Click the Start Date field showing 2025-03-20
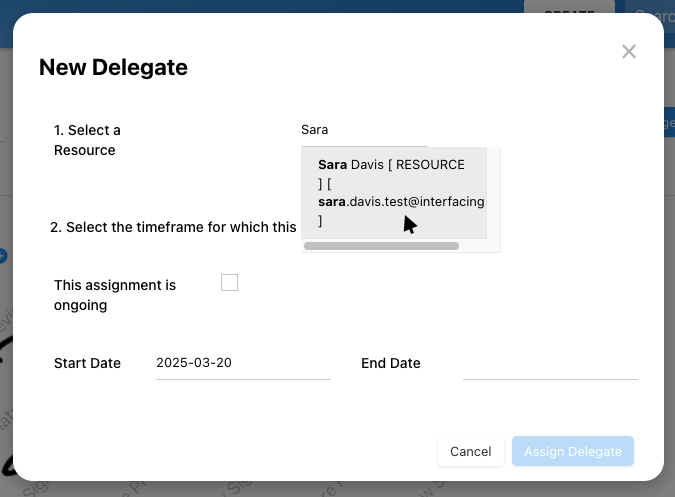Viewport: 675px width, 497px height. pos(243,363)
